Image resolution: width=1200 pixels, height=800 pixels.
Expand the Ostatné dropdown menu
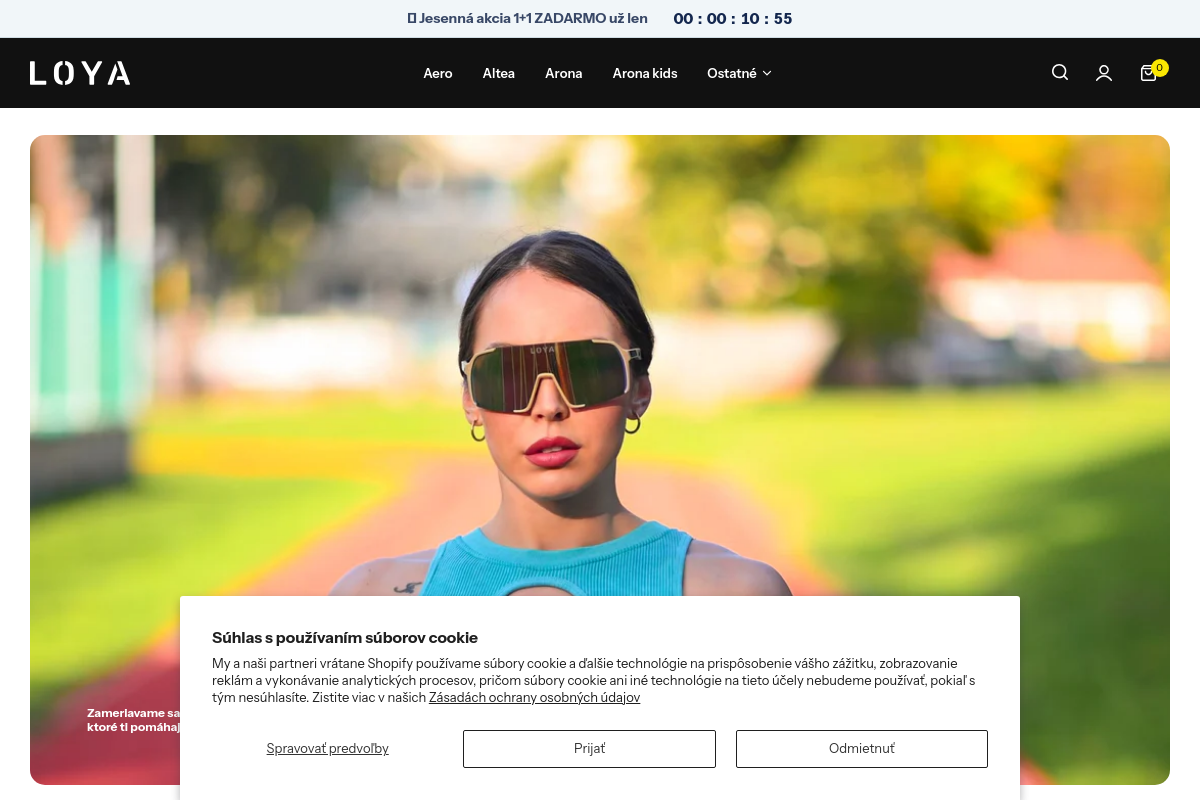[739, 73]
